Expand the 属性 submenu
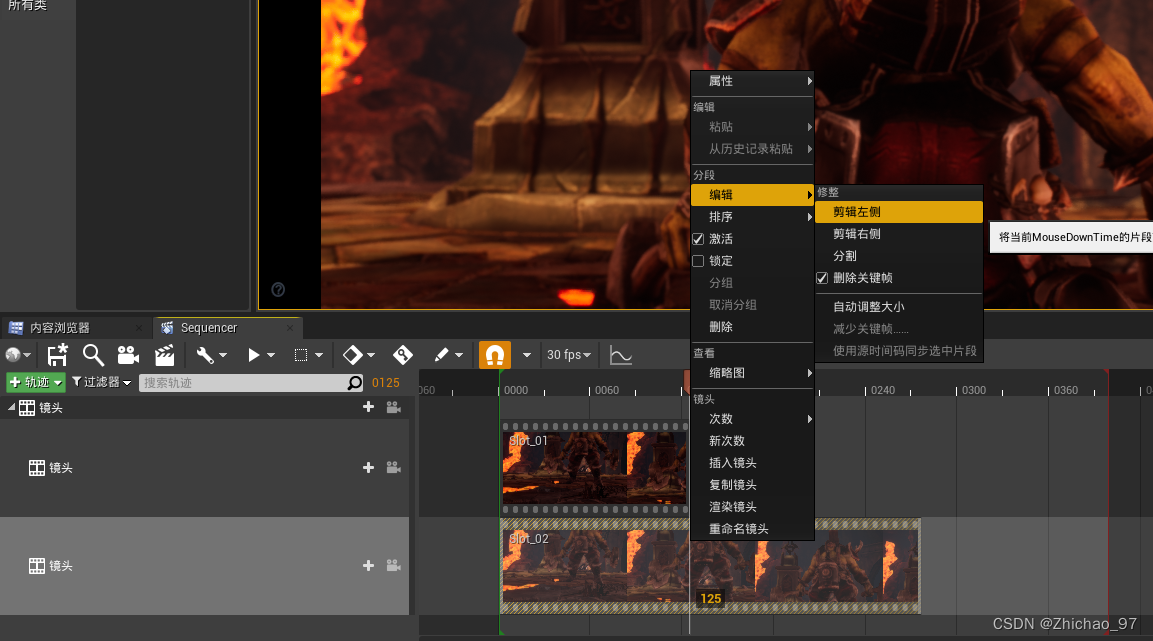 click(752, 81)
